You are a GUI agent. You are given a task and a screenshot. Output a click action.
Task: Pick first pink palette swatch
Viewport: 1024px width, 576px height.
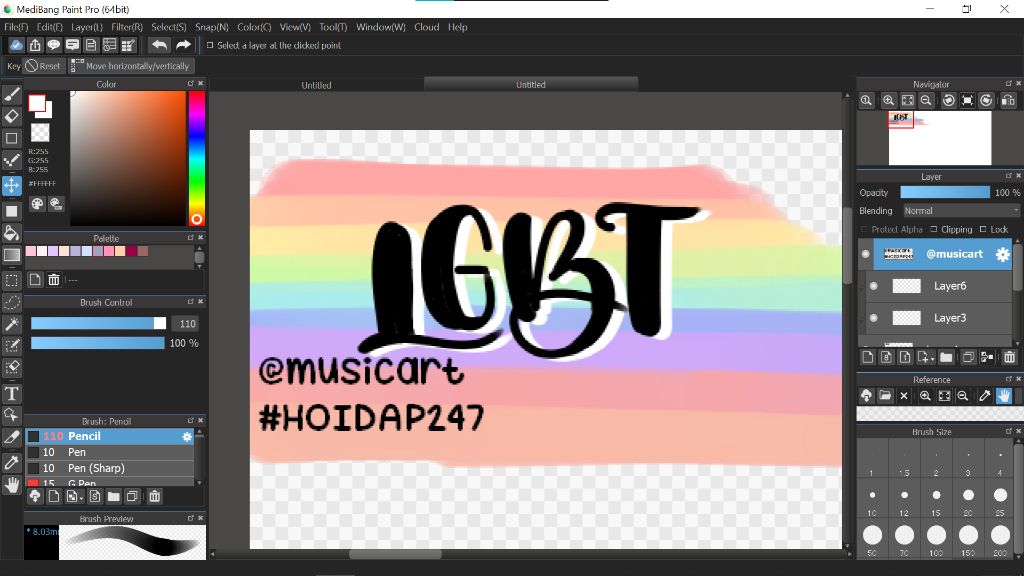[x=31, y=251]
